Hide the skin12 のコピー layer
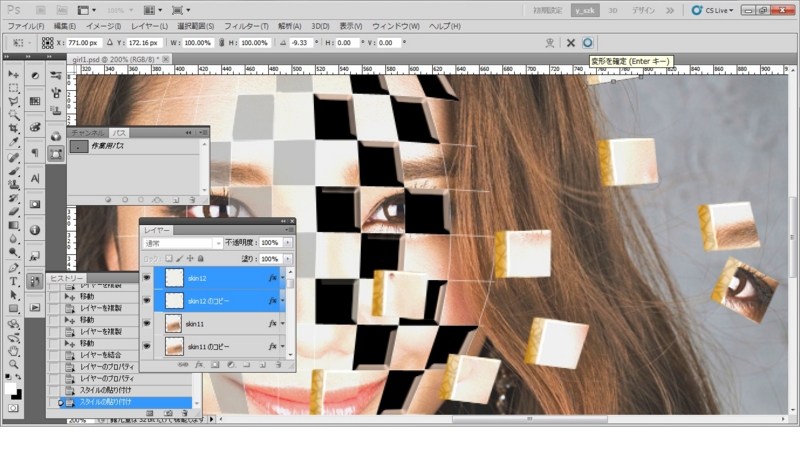 pyautogui.click(x=146, y=301)
